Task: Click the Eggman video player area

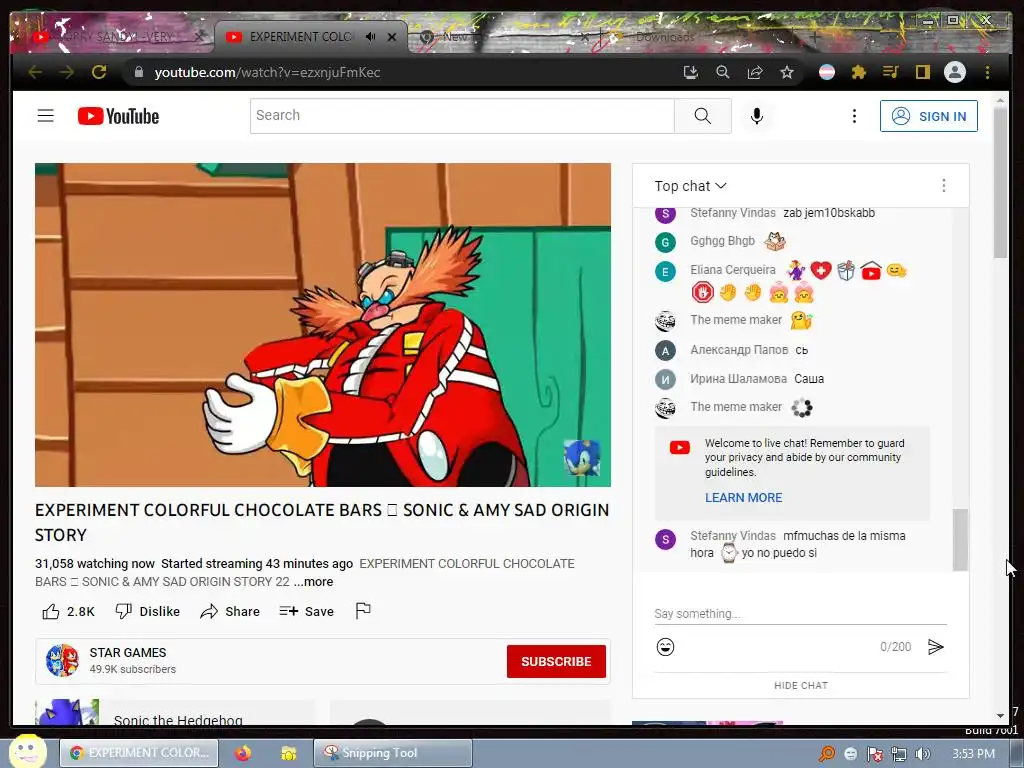Action: 323,325
